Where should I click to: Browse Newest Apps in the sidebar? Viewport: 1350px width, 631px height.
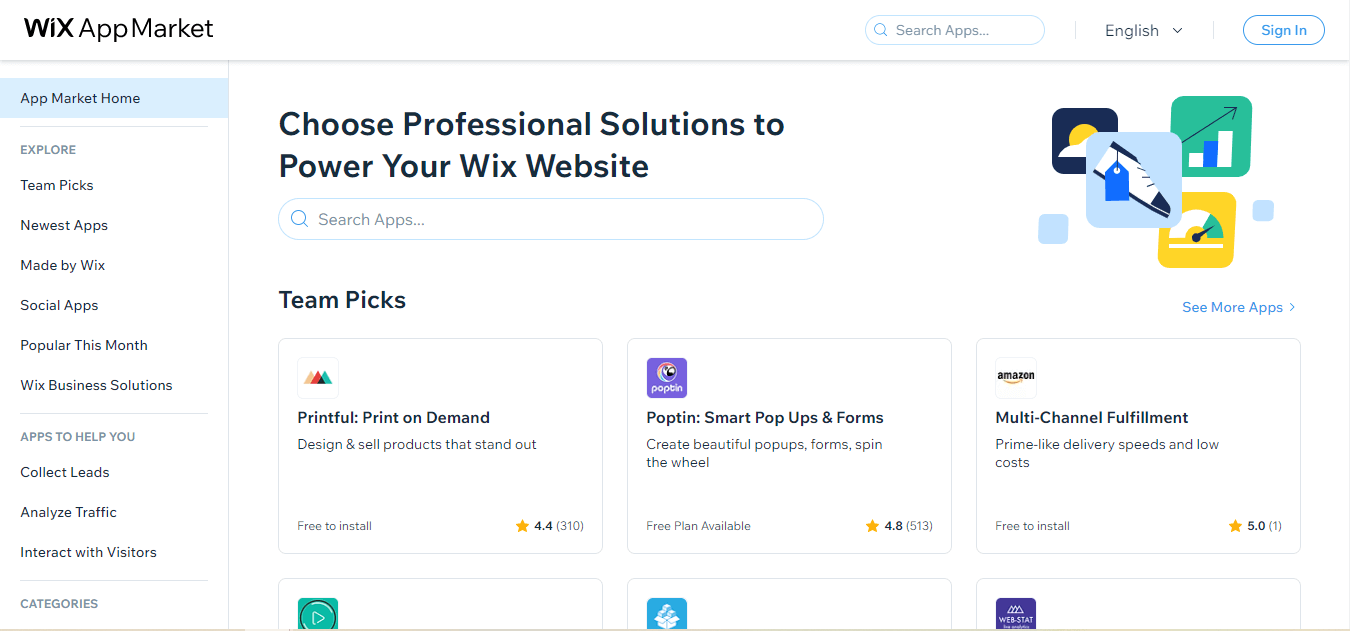[64, 225]
